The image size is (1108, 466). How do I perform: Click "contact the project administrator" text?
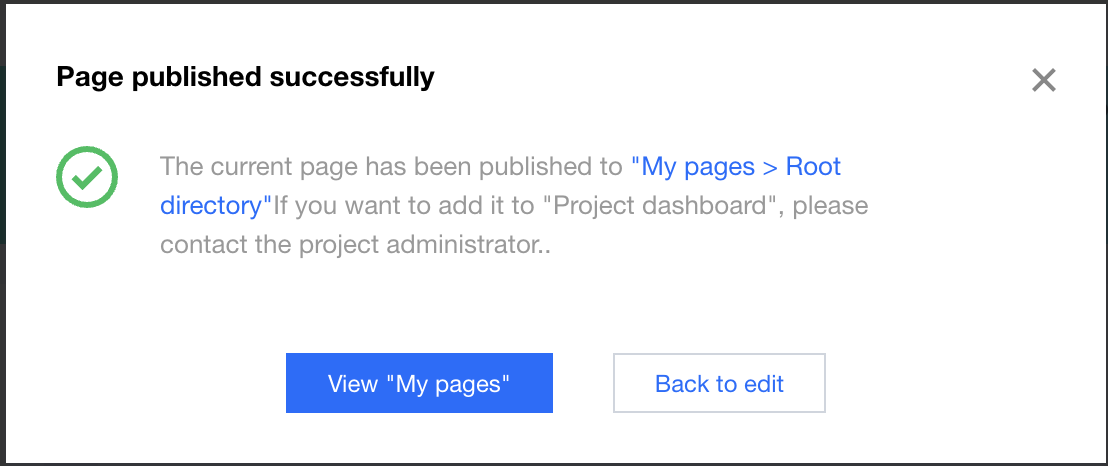tap(350, 245)
